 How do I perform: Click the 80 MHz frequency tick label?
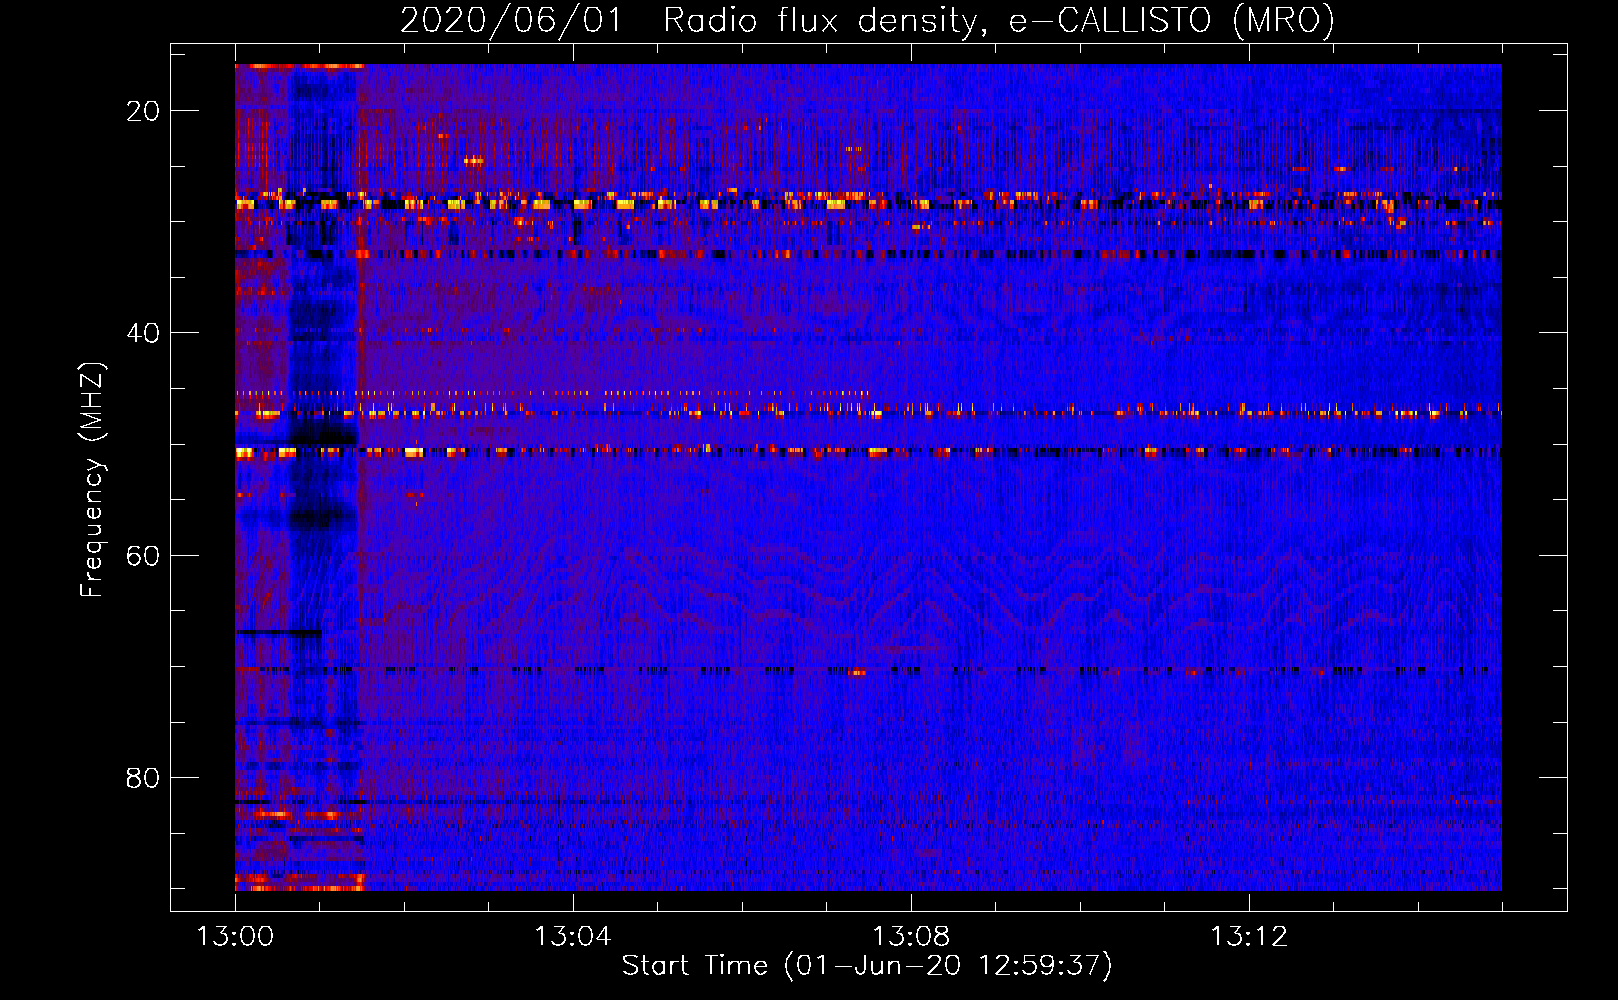tap(143, 778)
